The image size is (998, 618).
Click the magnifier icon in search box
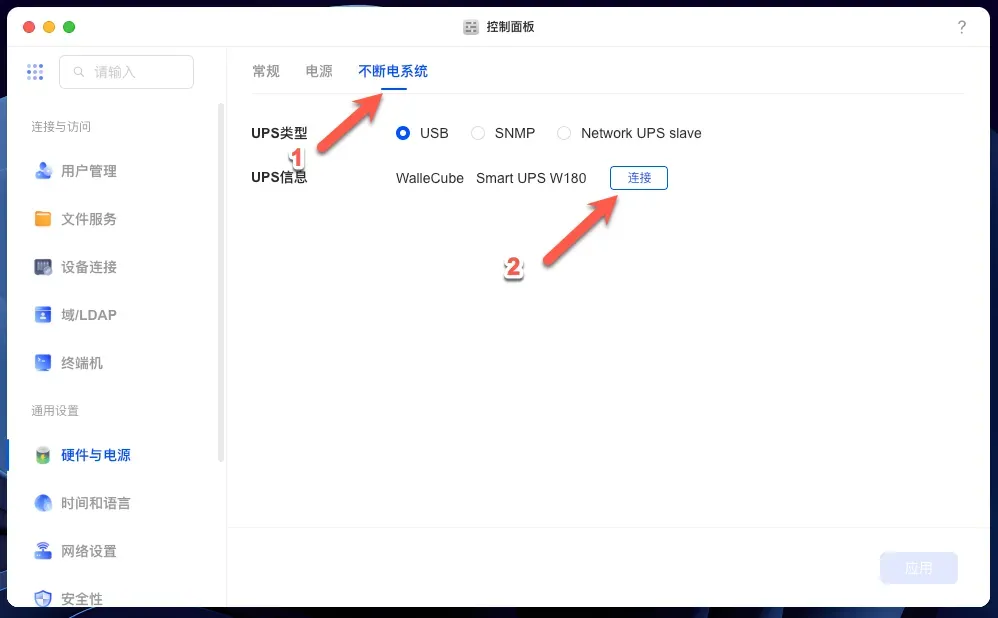pos(79,72)
